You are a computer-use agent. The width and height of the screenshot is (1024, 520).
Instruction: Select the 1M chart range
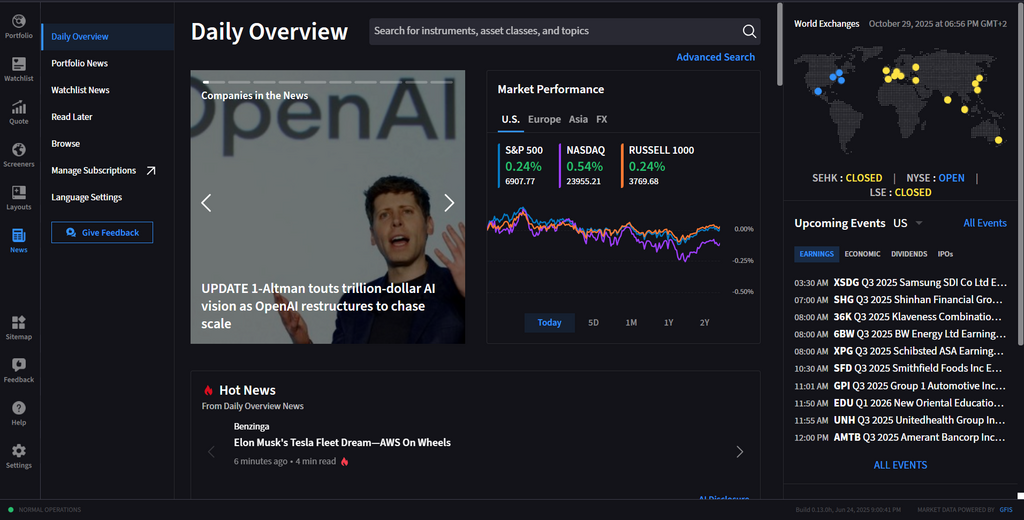tap(631, 323)
